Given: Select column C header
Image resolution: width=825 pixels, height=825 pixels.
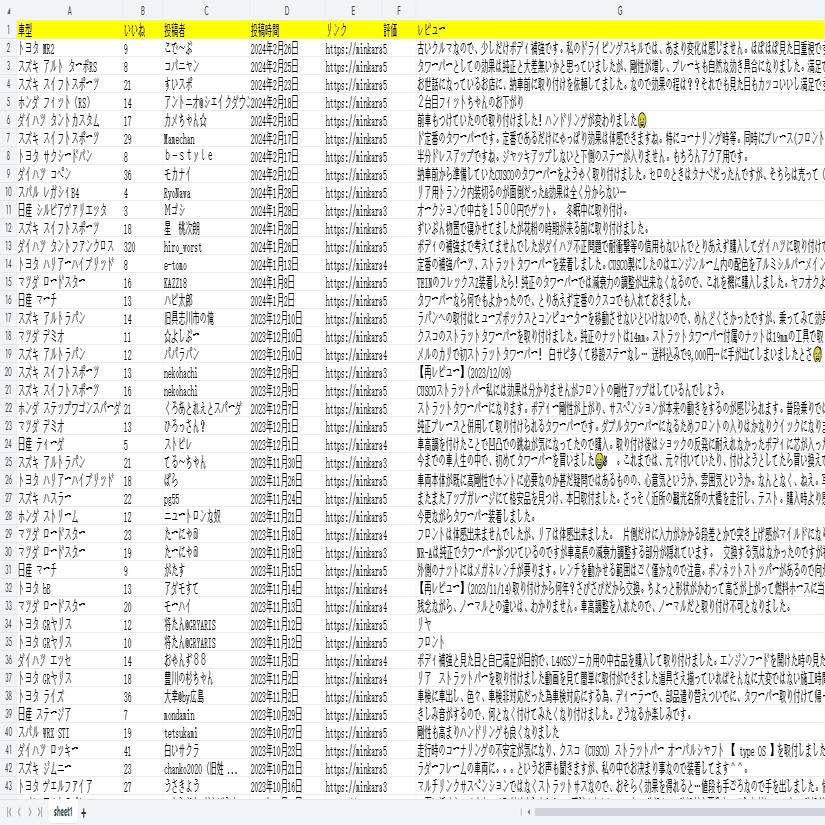Looking at the screenshot, I should point(206,11).
